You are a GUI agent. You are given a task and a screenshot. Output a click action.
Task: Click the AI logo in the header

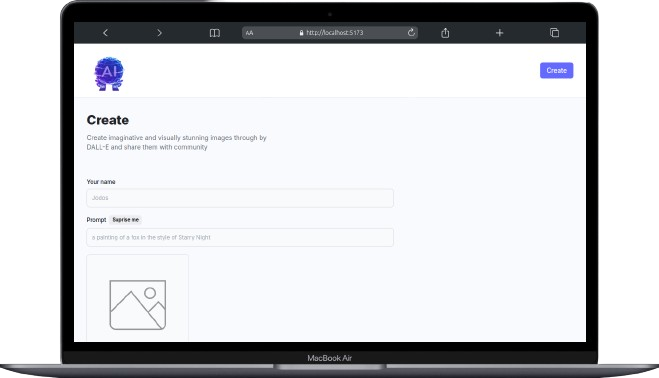point(109,74)
